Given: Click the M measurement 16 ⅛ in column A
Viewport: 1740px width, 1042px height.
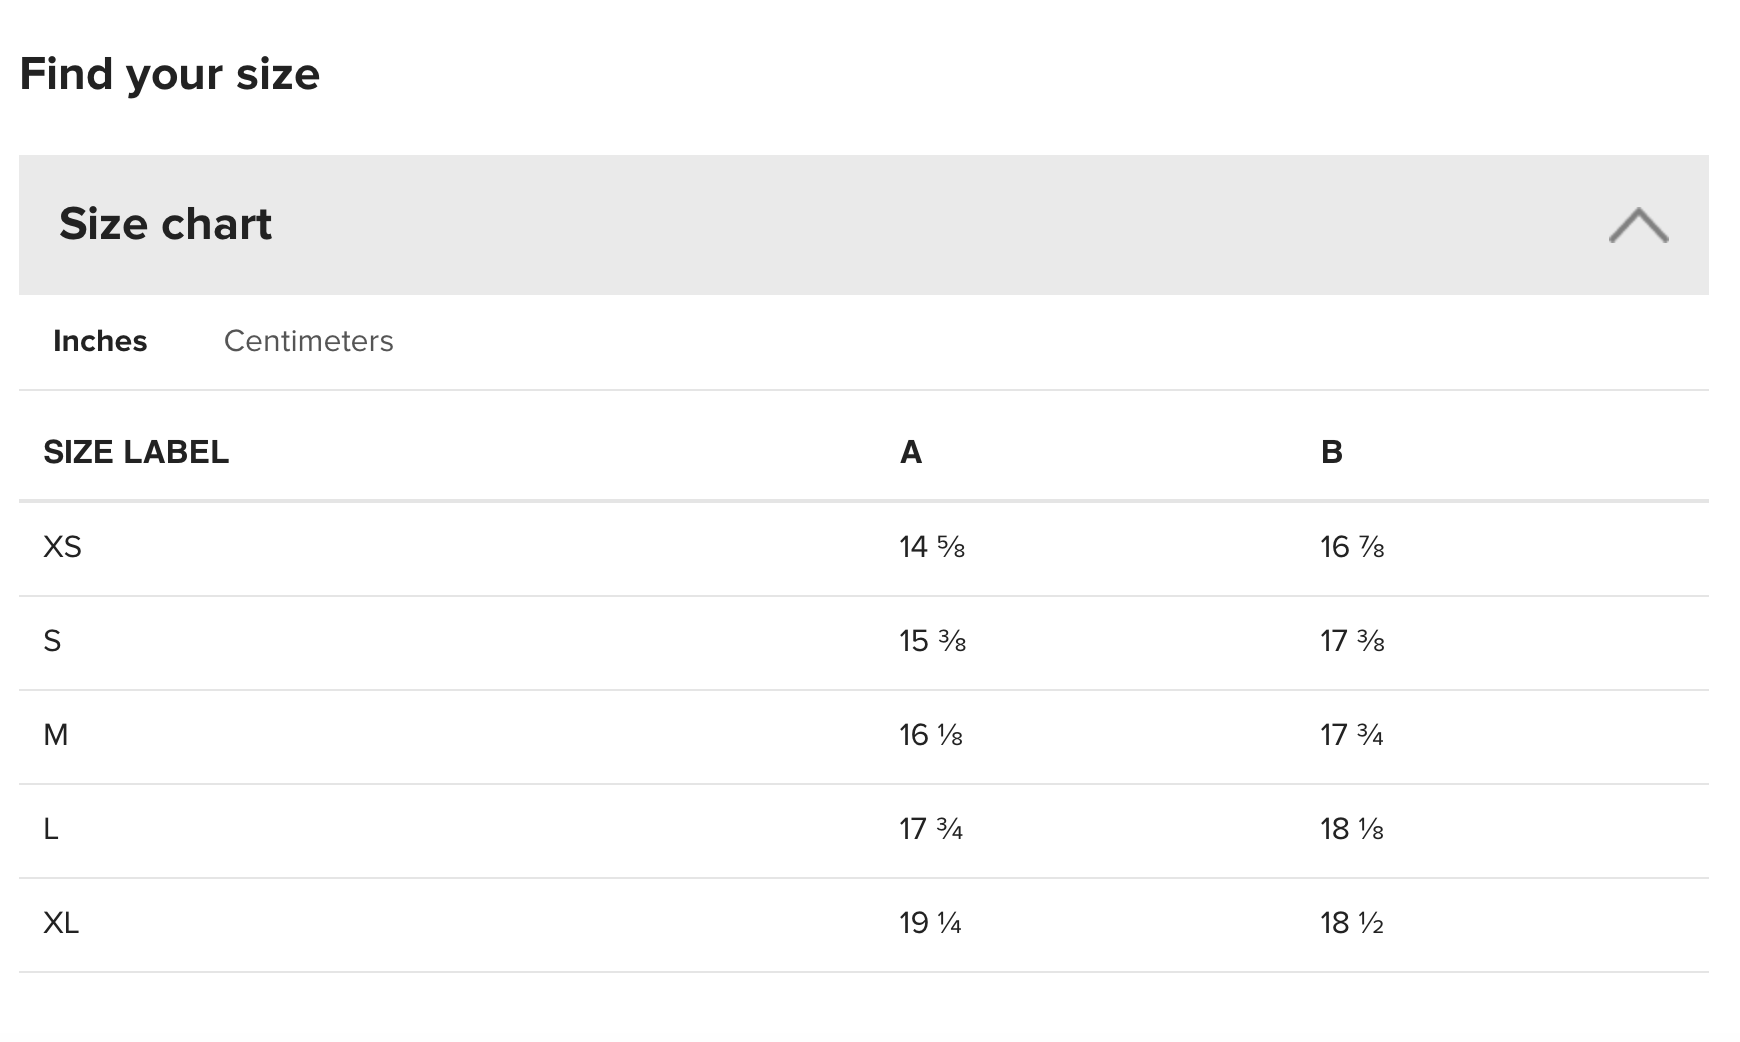Looking at the screenshot, I should pyautogui.click(x=931, y=735).
